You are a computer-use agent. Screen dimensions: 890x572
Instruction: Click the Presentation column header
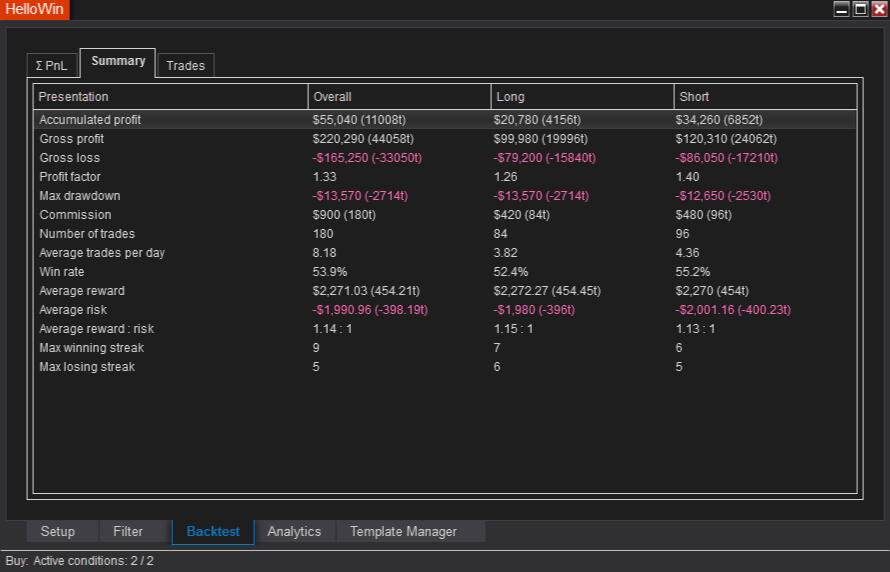[x=170, y=97]
